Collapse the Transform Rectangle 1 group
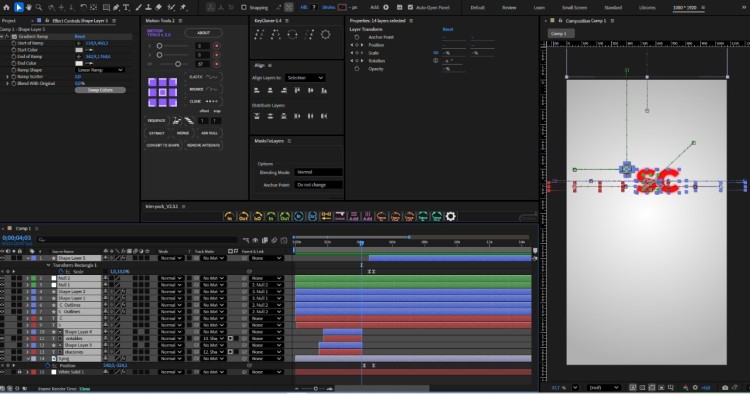 point(48,265)
